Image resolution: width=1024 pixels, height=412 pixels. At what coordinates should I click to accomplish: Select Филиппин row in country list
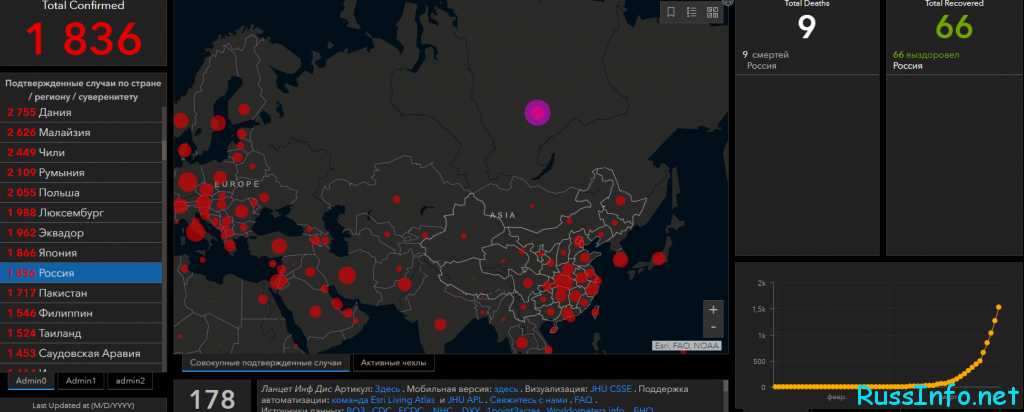pos(81,313)
